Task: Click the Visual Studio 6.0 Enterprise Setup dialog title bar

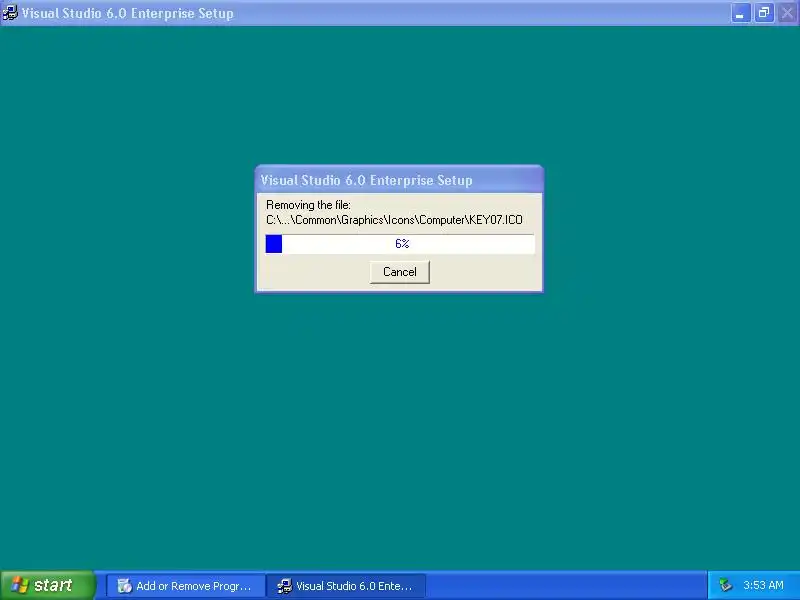Action: (x=399, y=180)
